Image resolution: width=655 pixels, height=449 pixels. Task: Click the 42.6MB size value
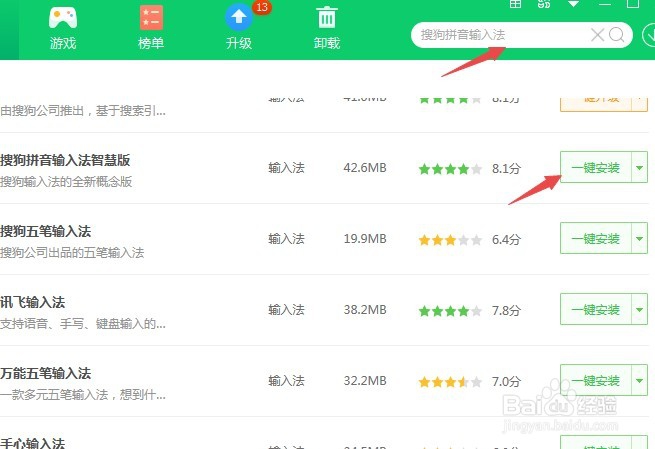coord(365,168)
